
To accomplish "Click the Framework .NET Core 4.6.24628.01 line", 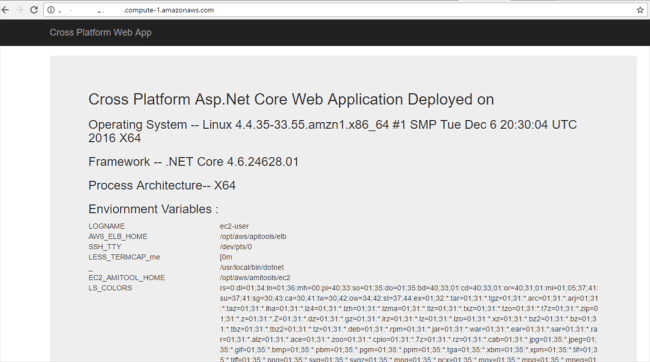I will coord(193,162).
